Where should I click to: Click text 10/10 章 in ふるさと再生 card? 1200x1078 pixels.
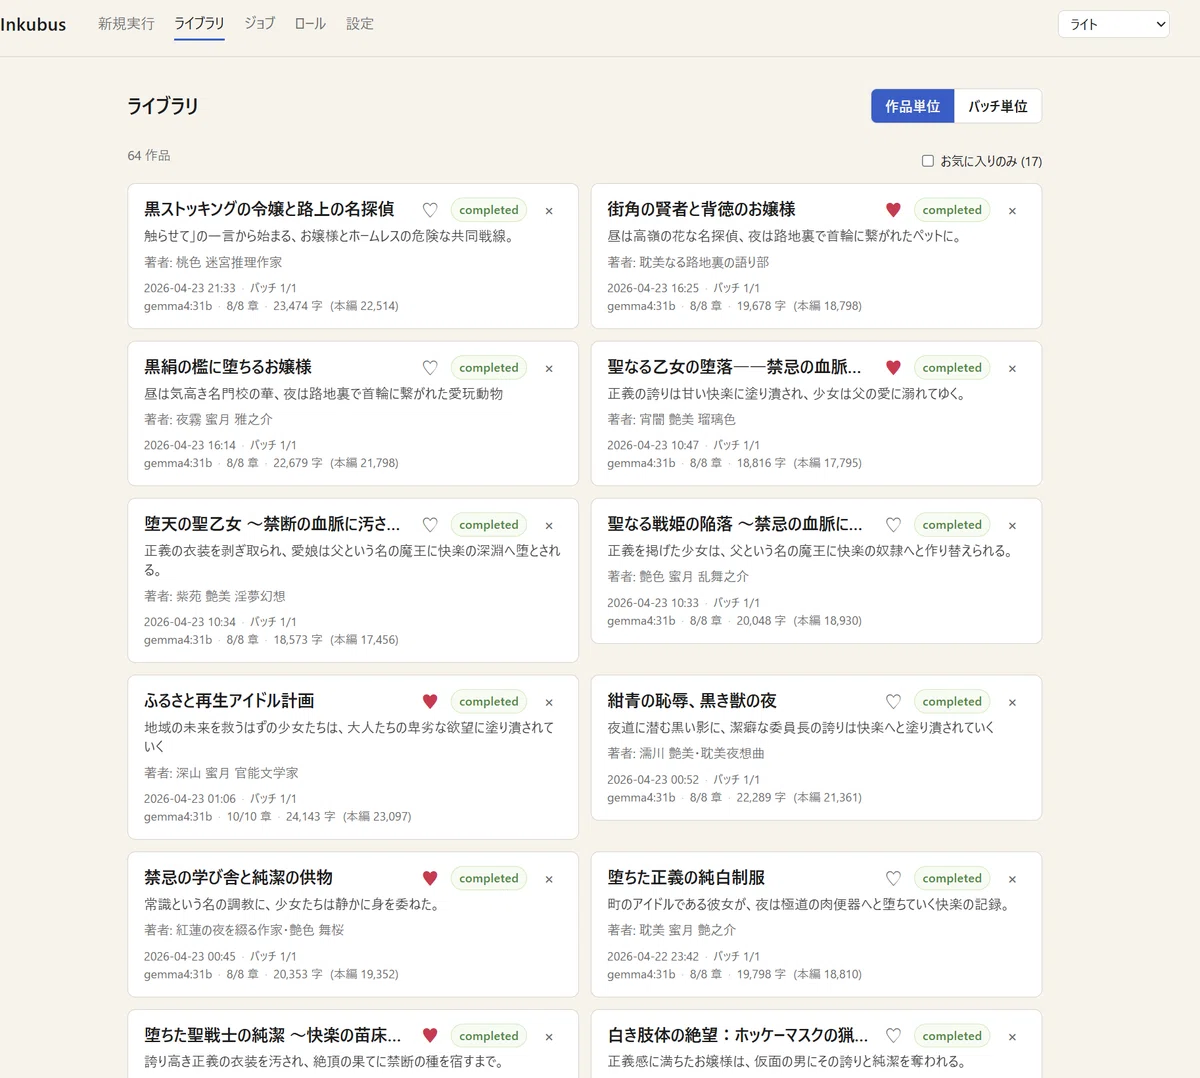point(249,817)
